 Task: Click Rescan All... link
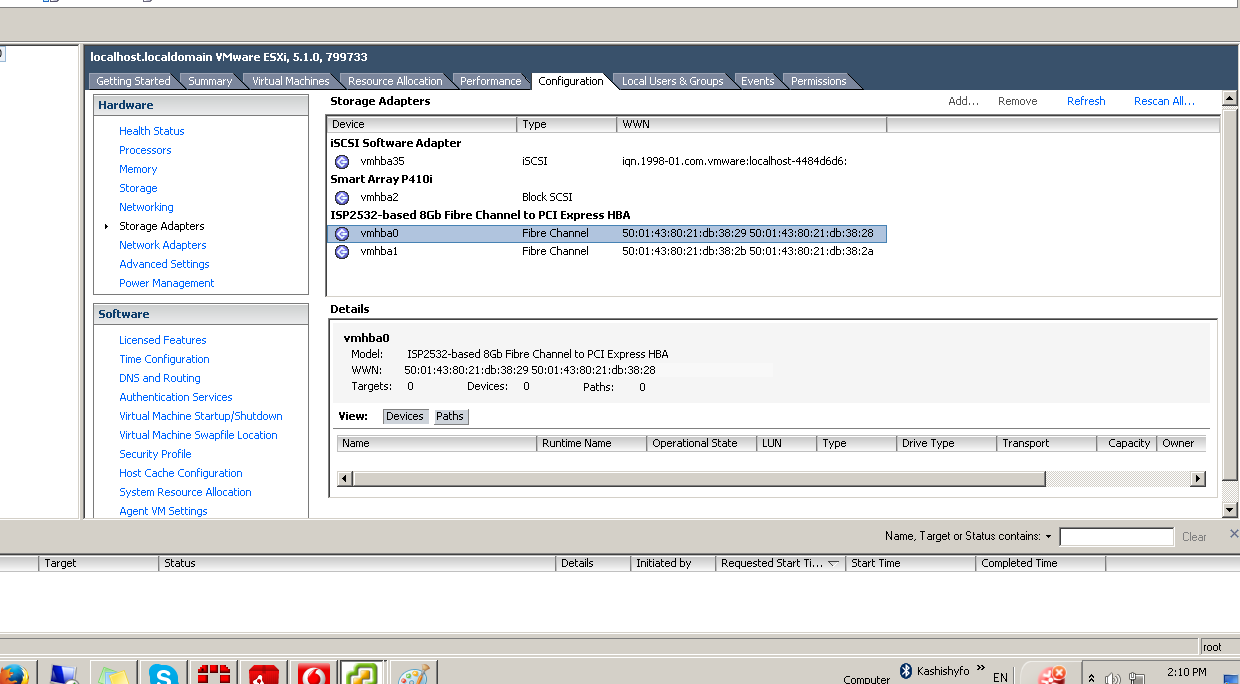point(1164,101)
